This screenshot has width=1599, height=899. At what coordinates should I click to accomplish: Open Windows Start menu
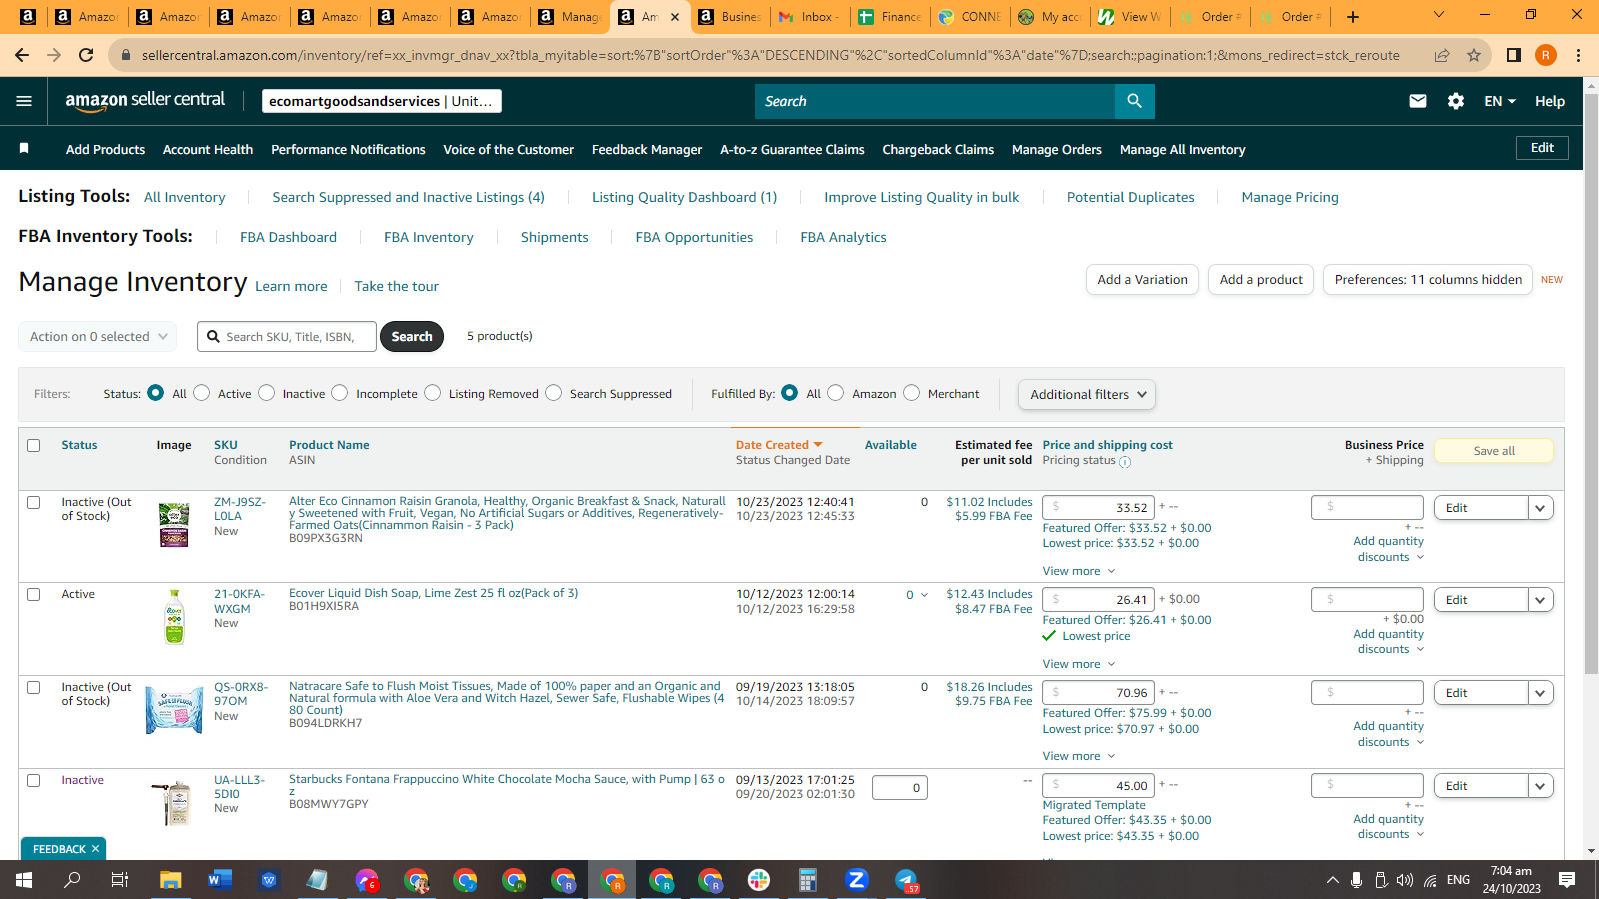point(24,880)
